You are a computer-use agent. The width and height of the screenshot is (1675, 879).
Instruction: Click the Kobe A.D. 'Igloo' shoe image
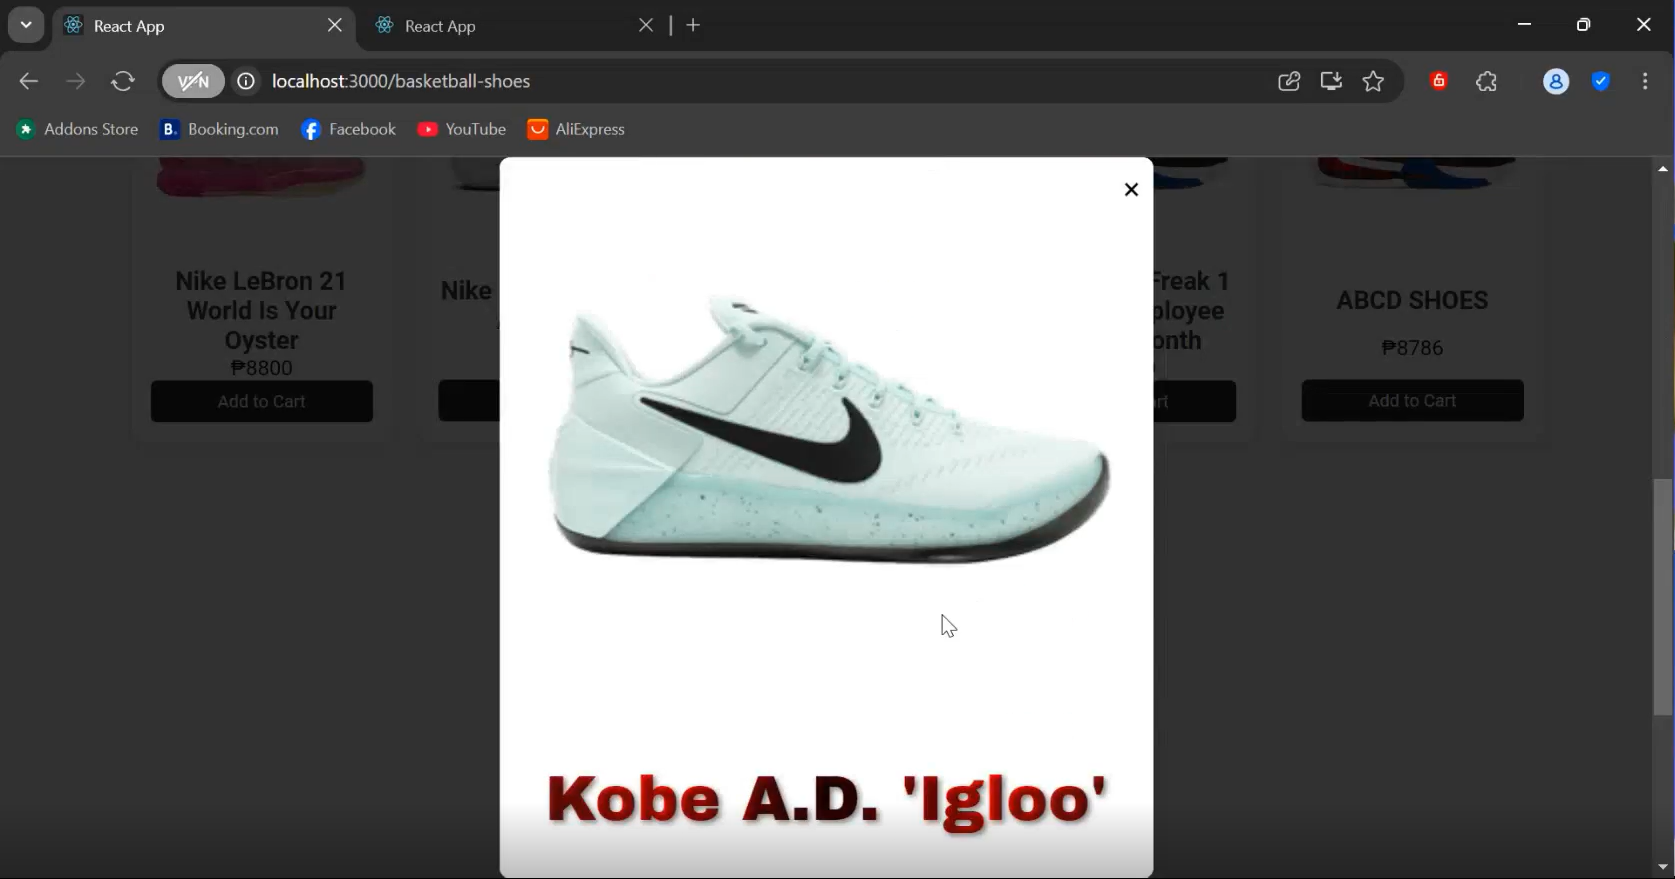(x=829, y=428)
